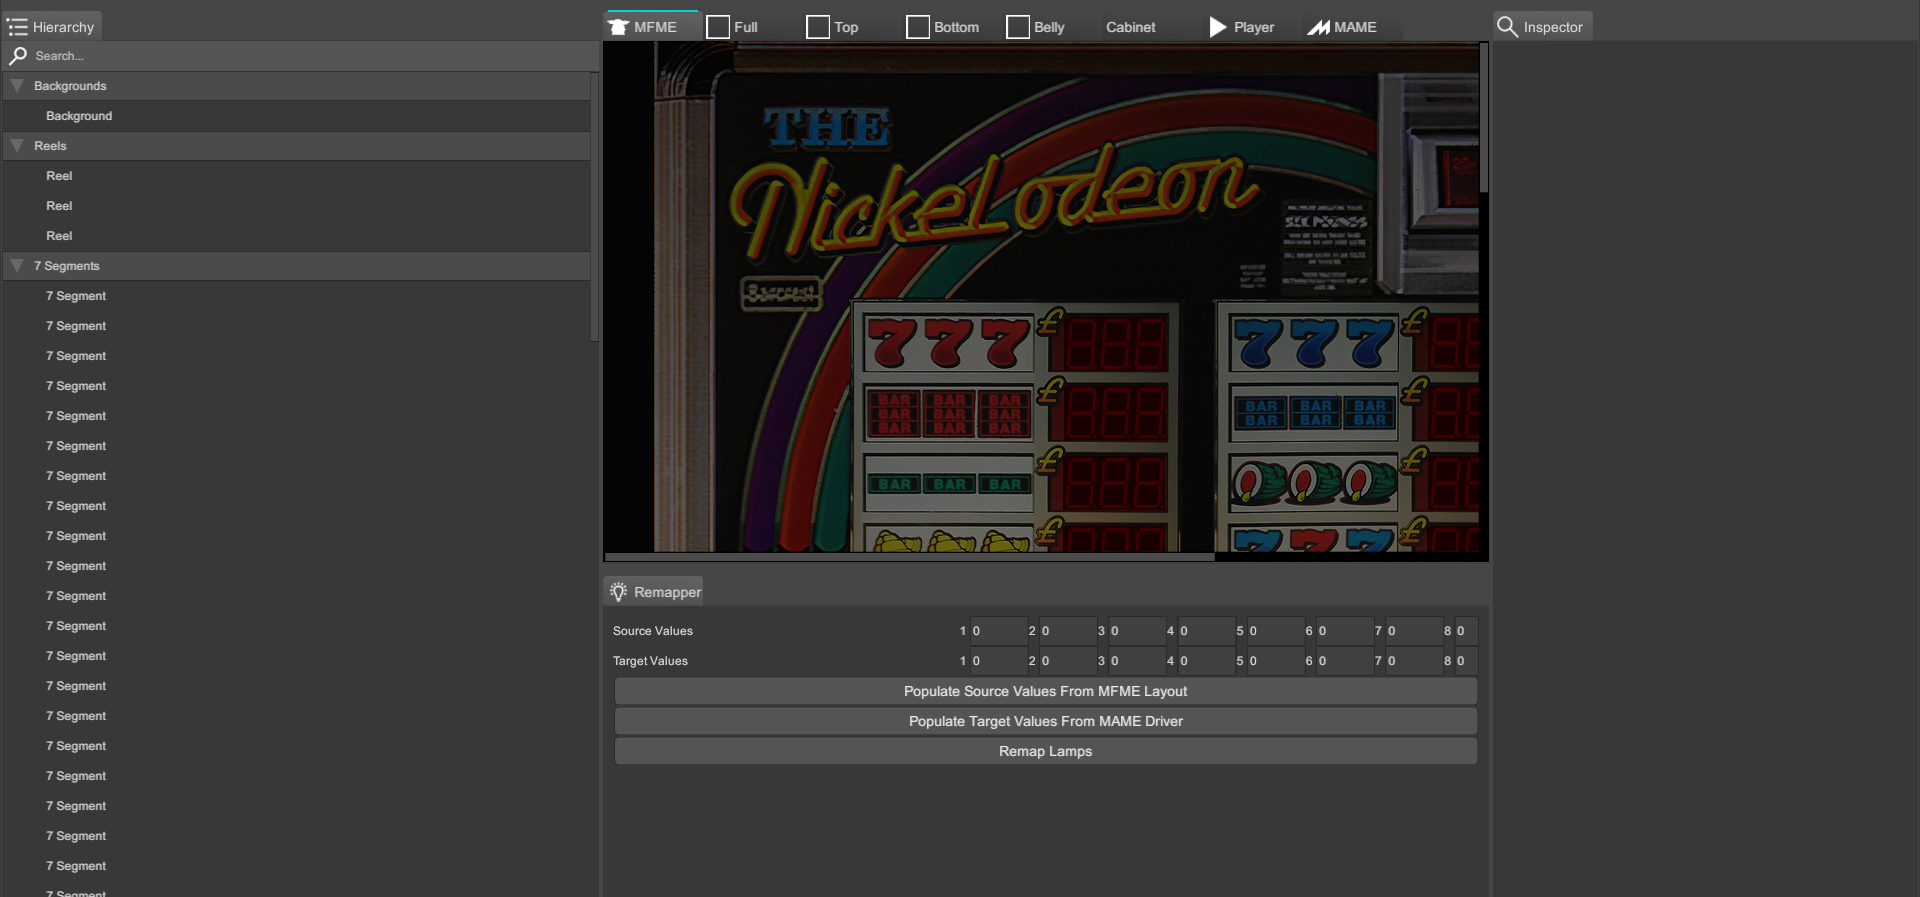Click Target Values field number 4

(x=1205, y=661)
